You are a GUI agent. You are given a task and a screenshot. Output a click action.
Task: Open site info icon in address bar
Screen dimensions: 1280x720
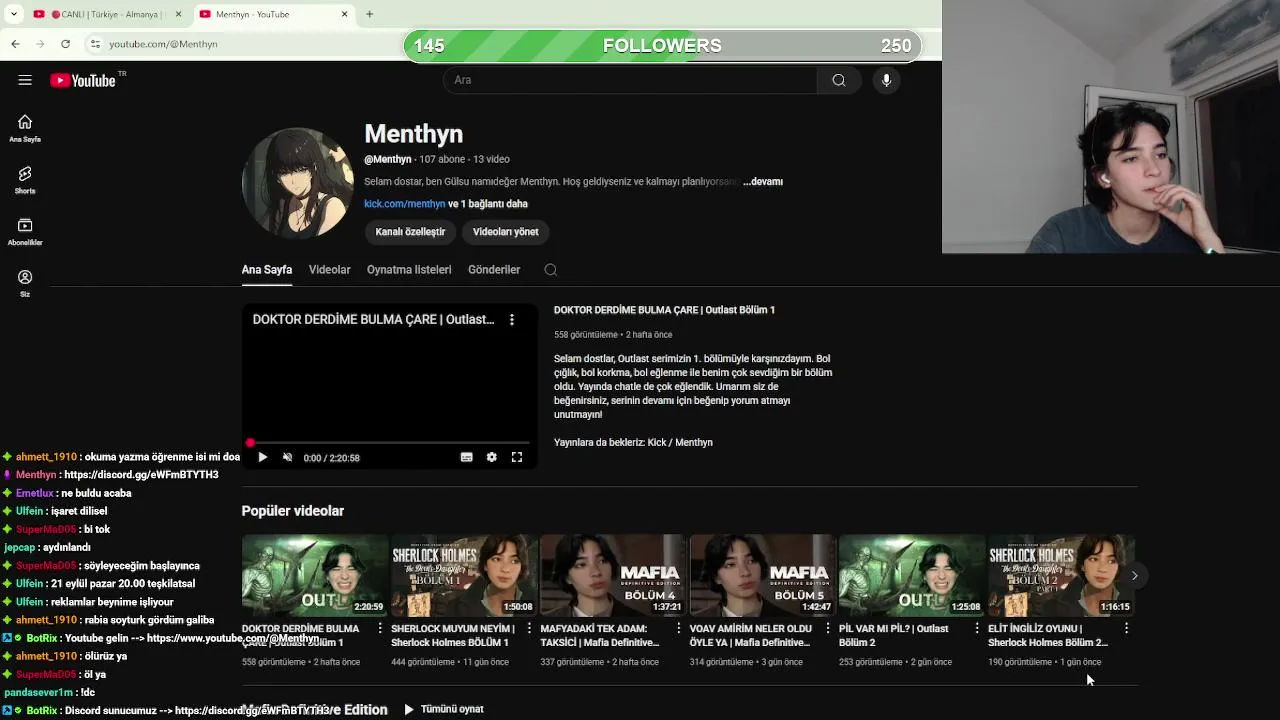tap(95, 44)
